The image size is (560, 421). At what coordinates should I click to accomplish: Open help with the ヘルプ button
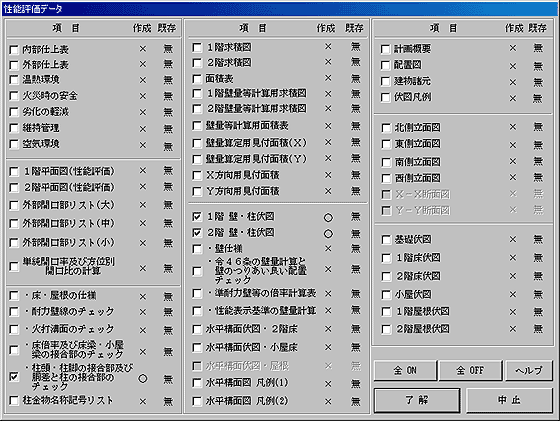(x=529, y=371)
